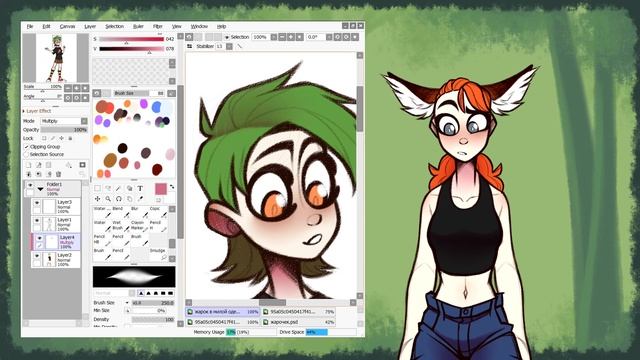This screenshot has height=360, width=640.
Task: Choose the Blur brush preset
Action: coord(139,212)
